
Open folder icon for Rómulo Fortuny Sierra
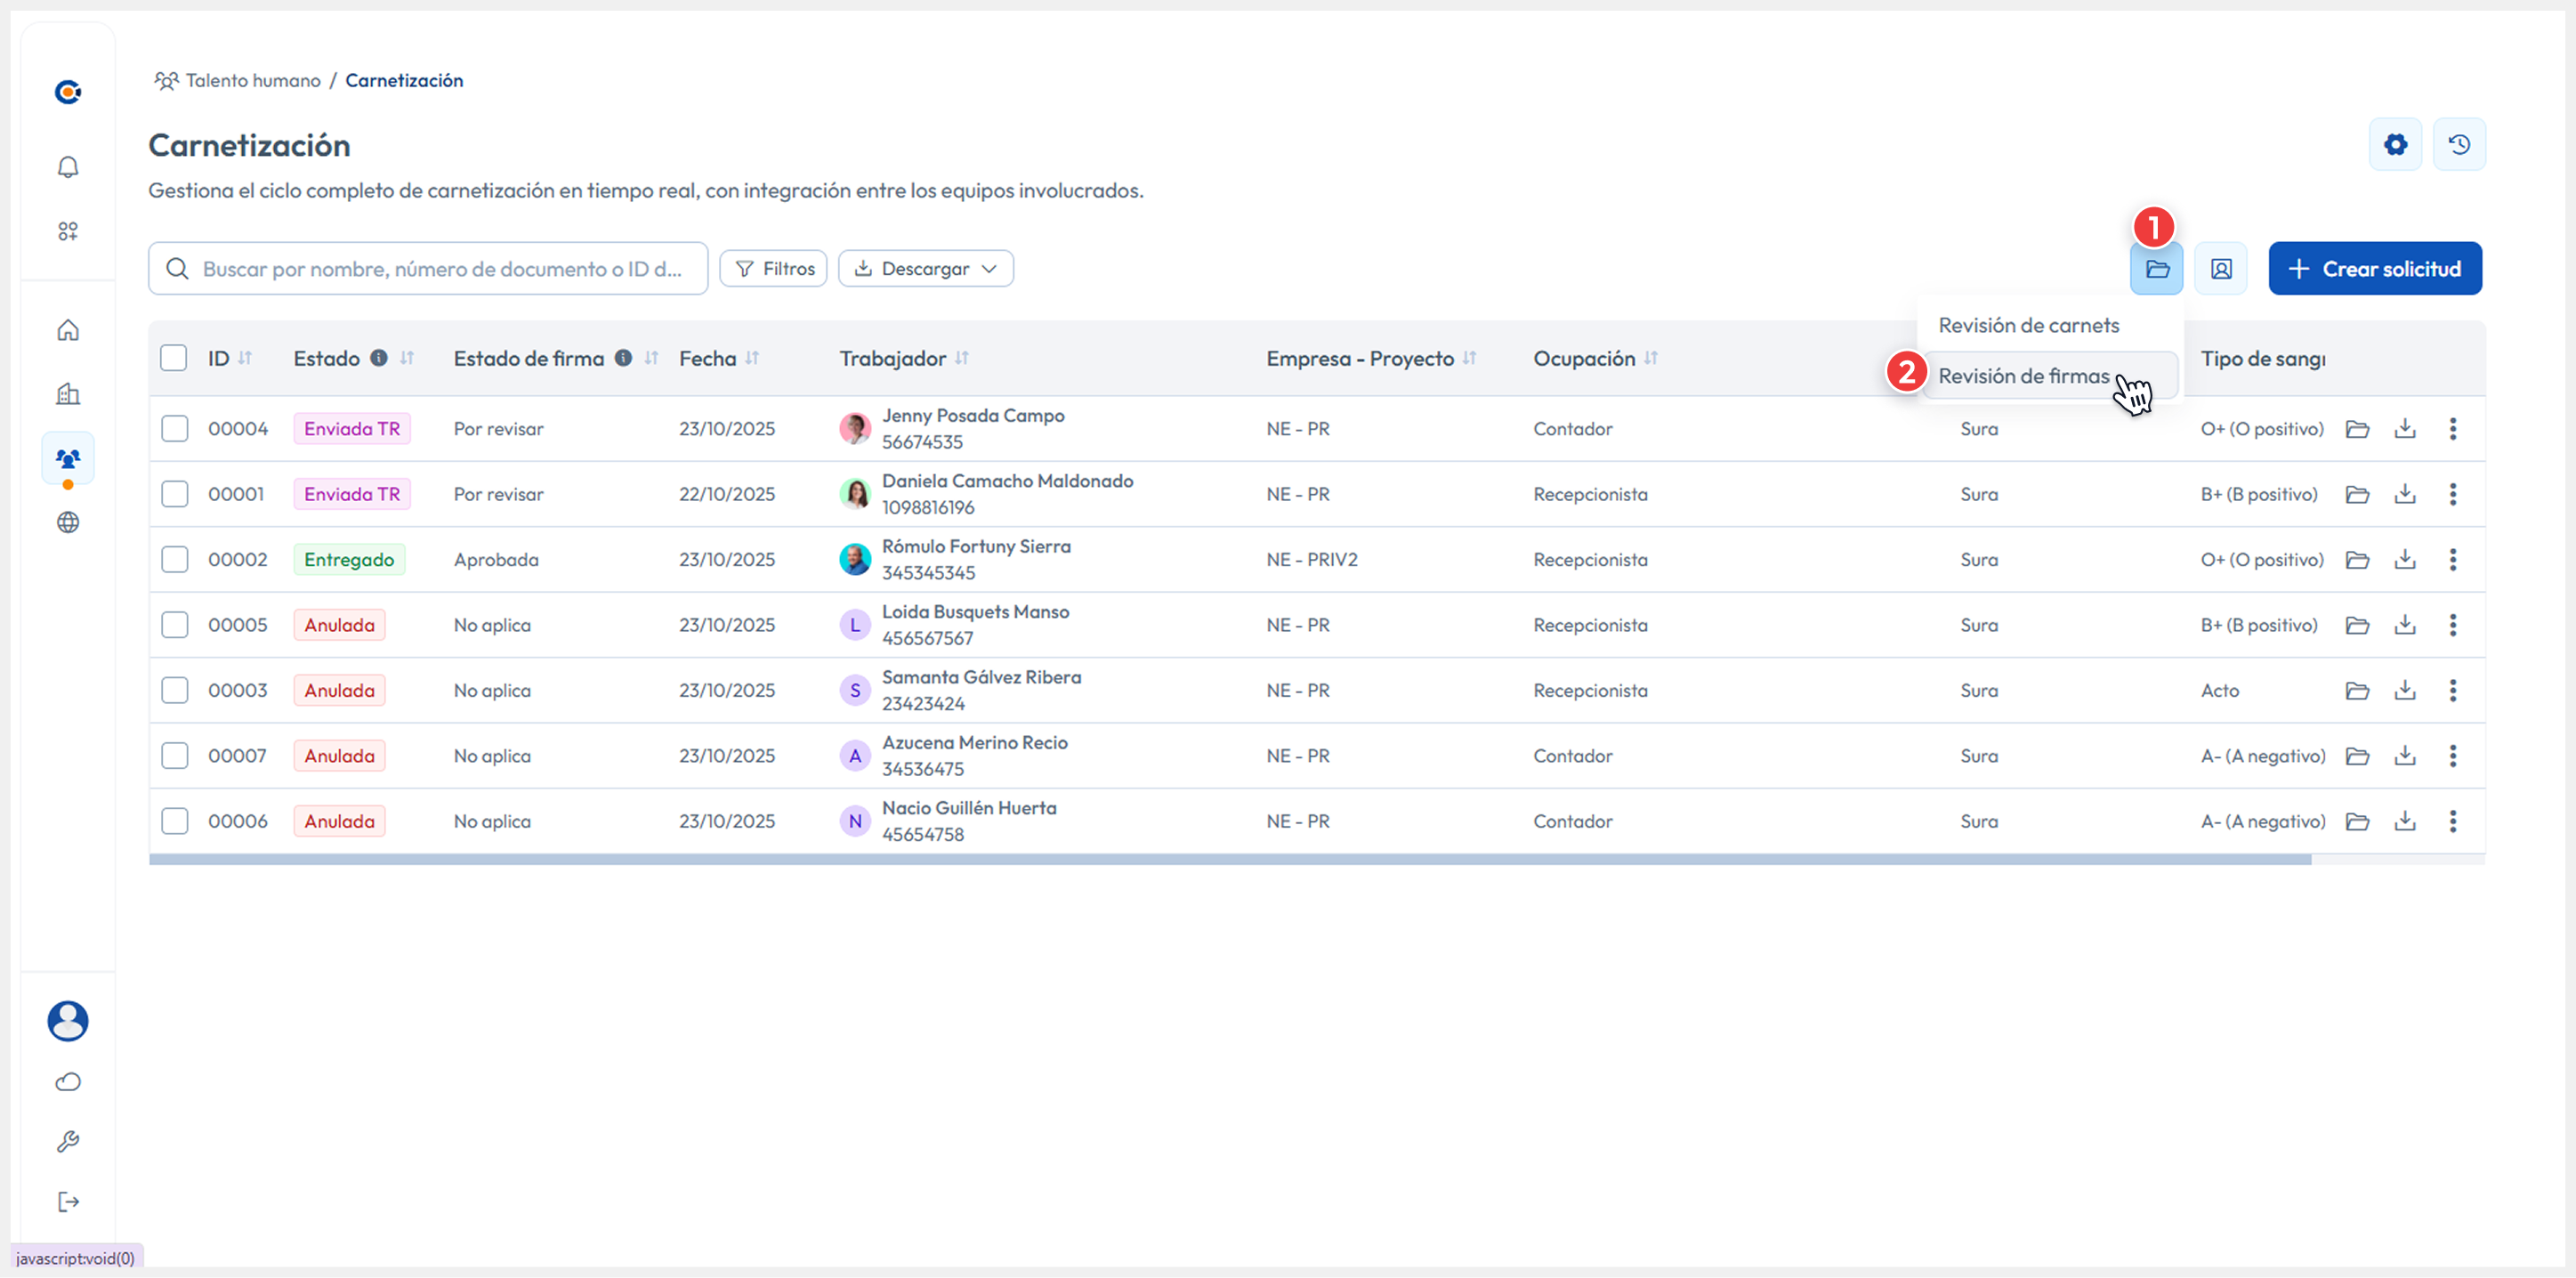pos(2357,560)
